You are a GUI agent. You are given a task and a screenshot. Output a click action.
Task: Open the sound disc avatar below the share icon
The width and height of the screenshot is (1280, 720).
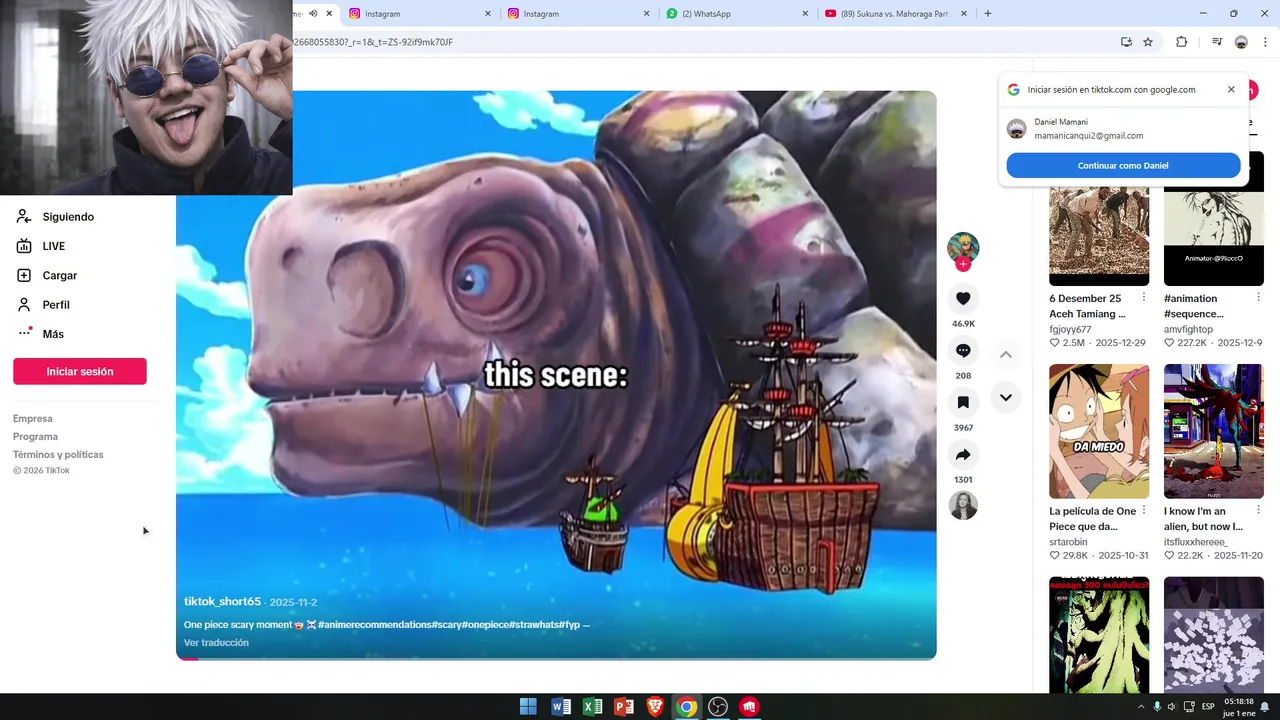tap(963, 505)
